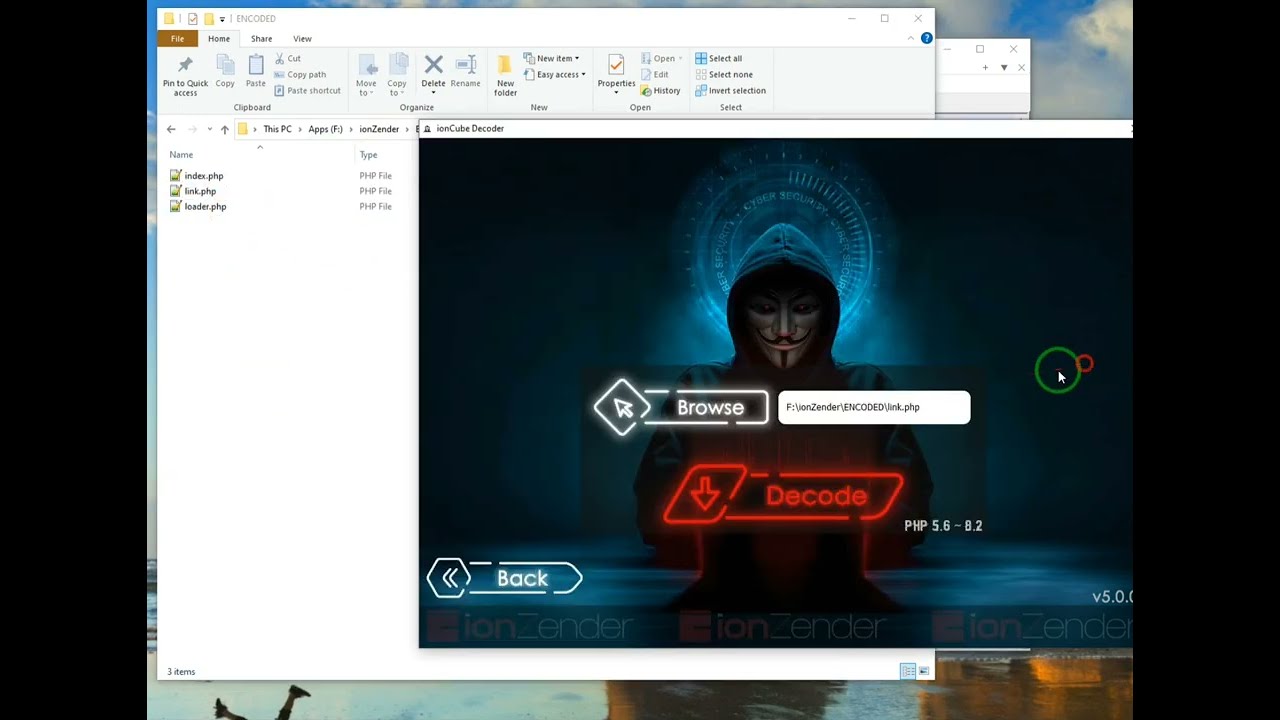Collapse the ribbon with the chevron
1280x720 pixels.
[x=910, y=38]
